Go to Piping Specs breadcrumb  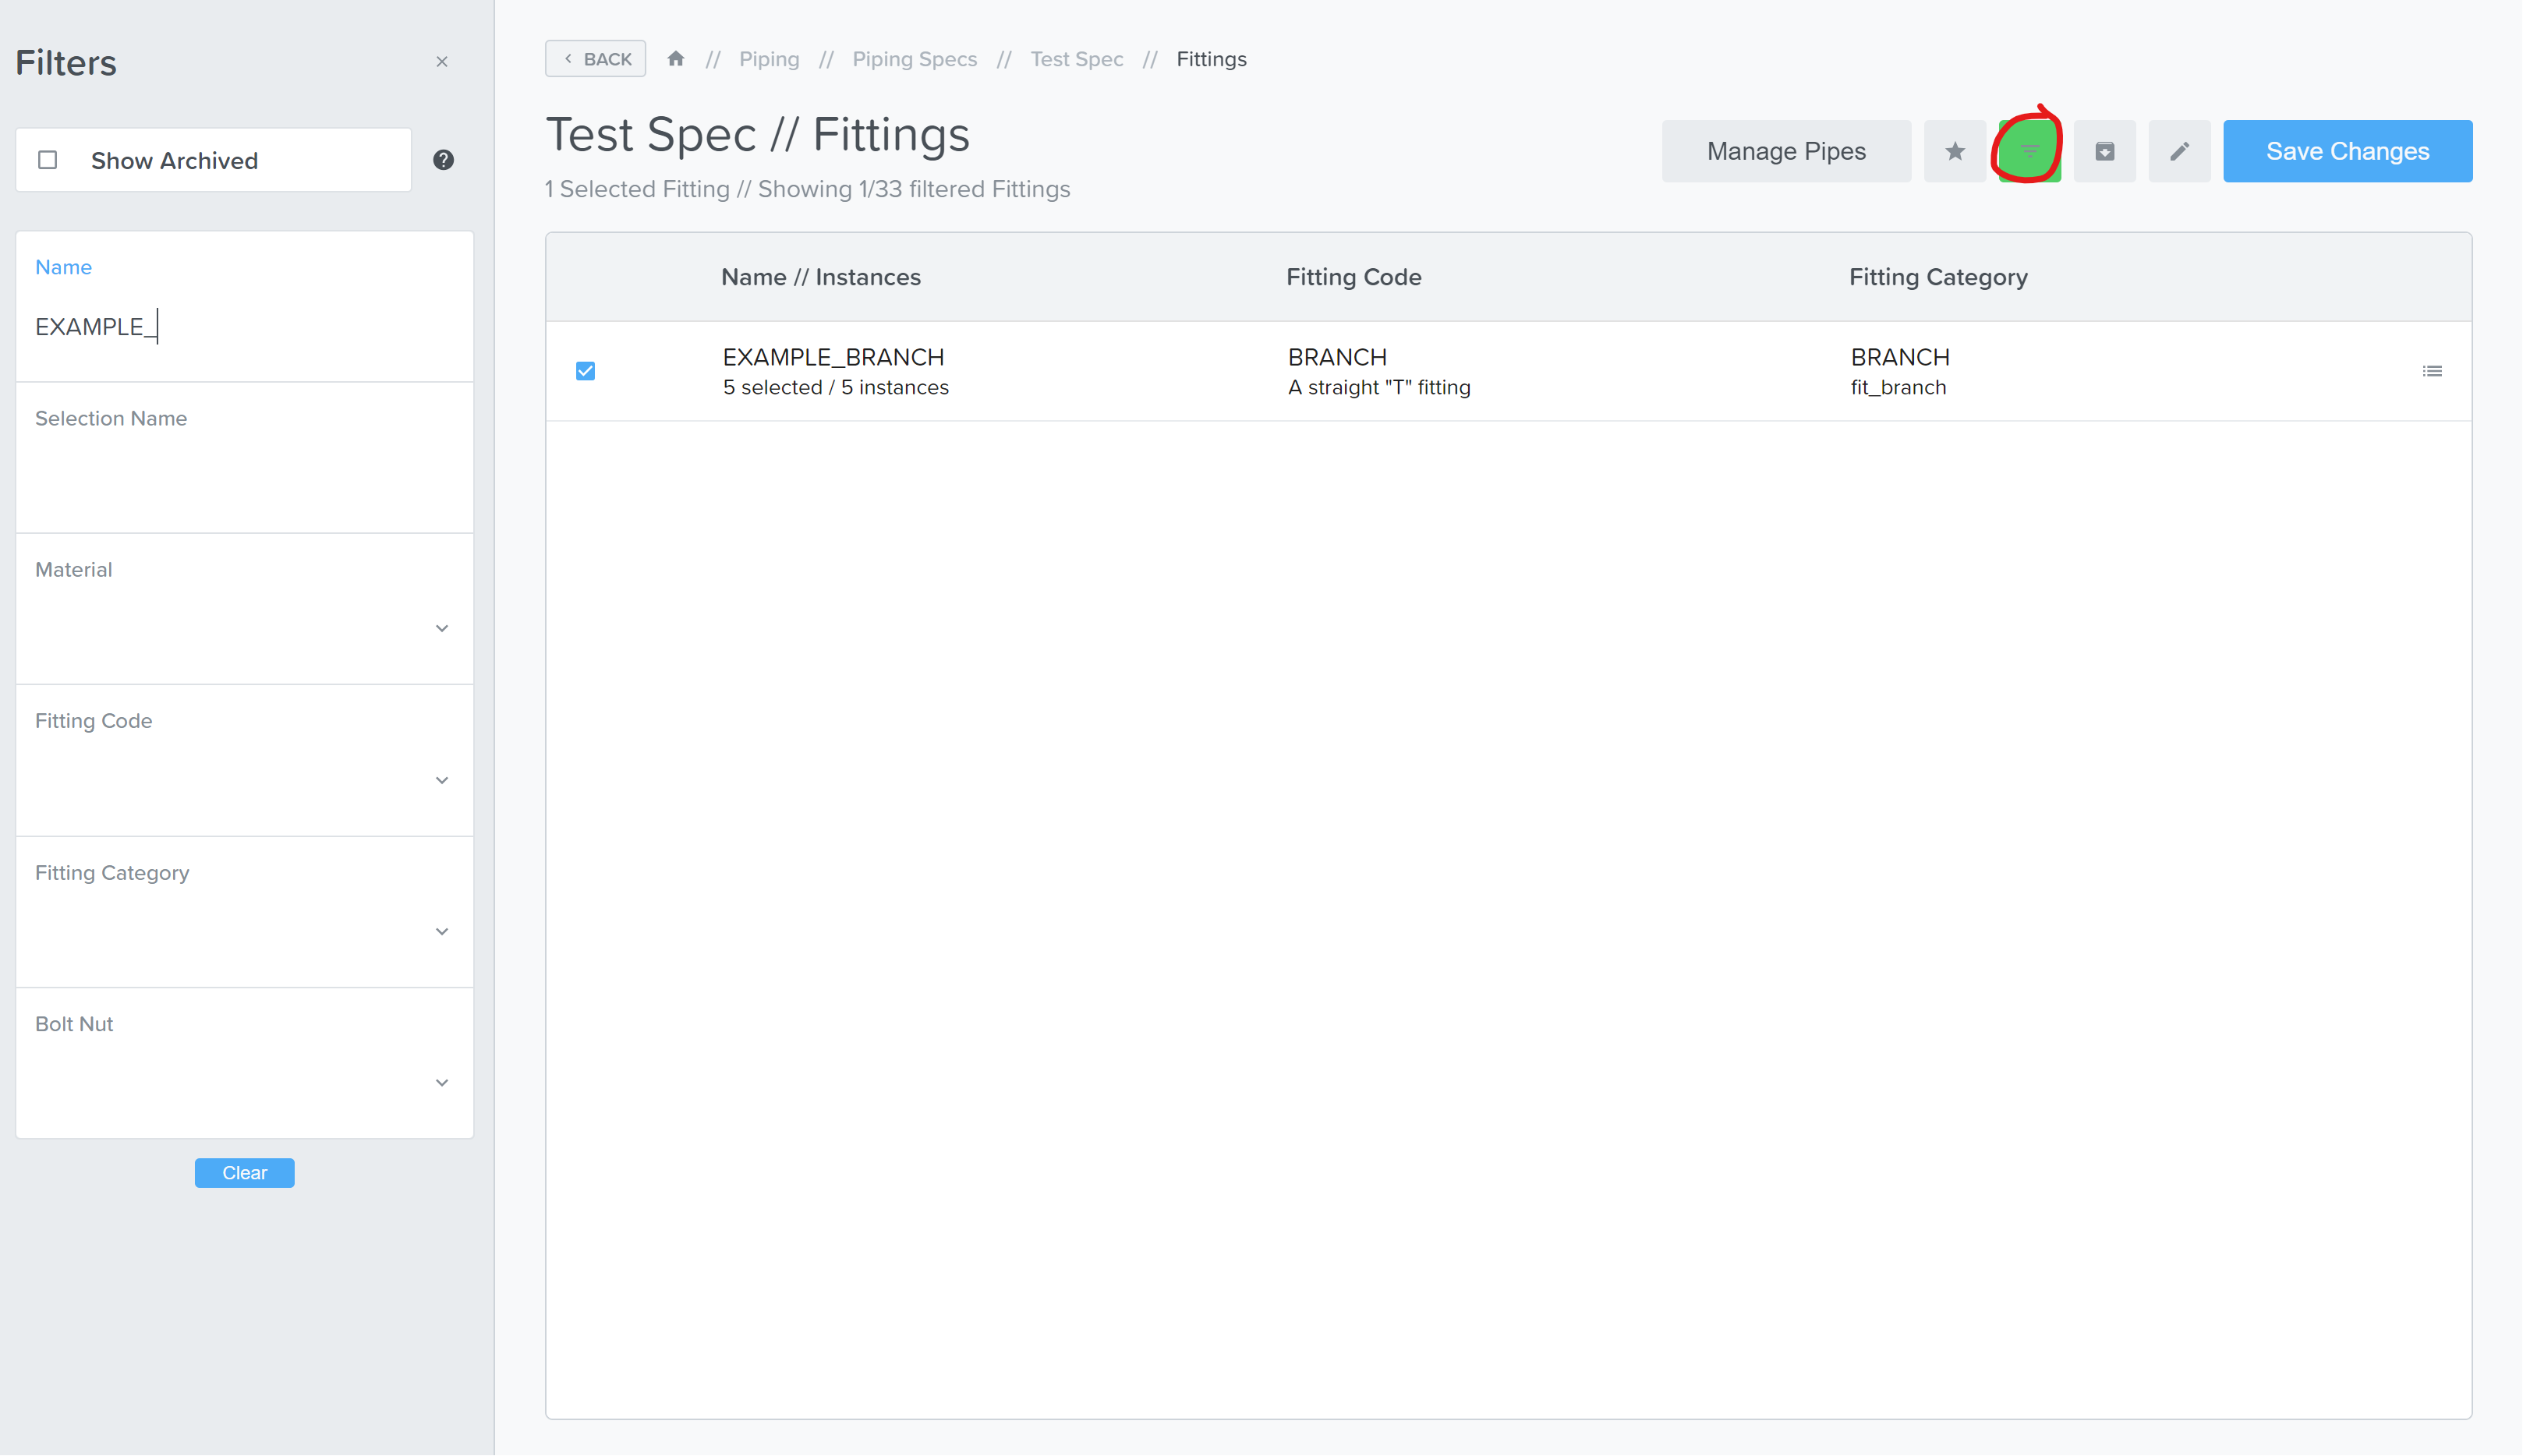pyautogui.click(x=914, y=59)
